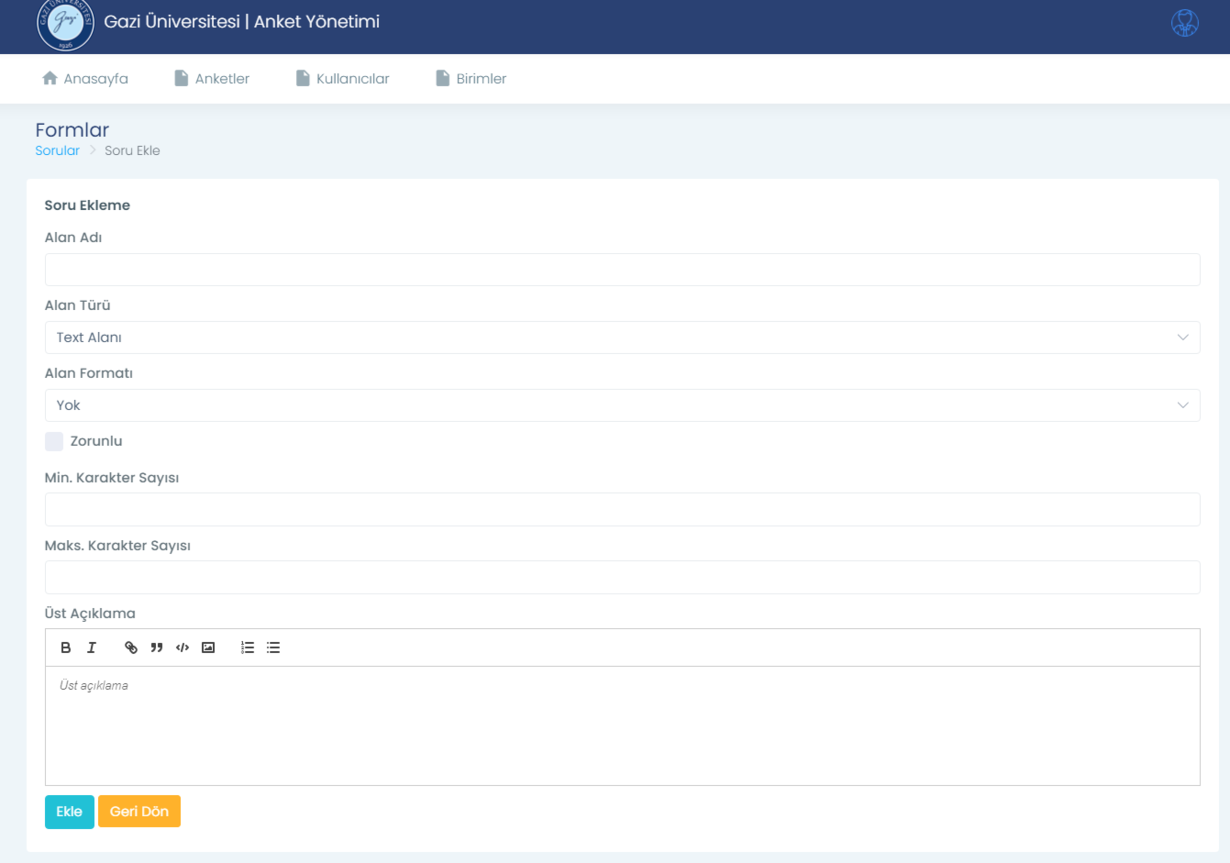The width and height of the screenshot is (1230, 863).
Task: Click the Birimler document icon
Action: [x=443, y=78]
